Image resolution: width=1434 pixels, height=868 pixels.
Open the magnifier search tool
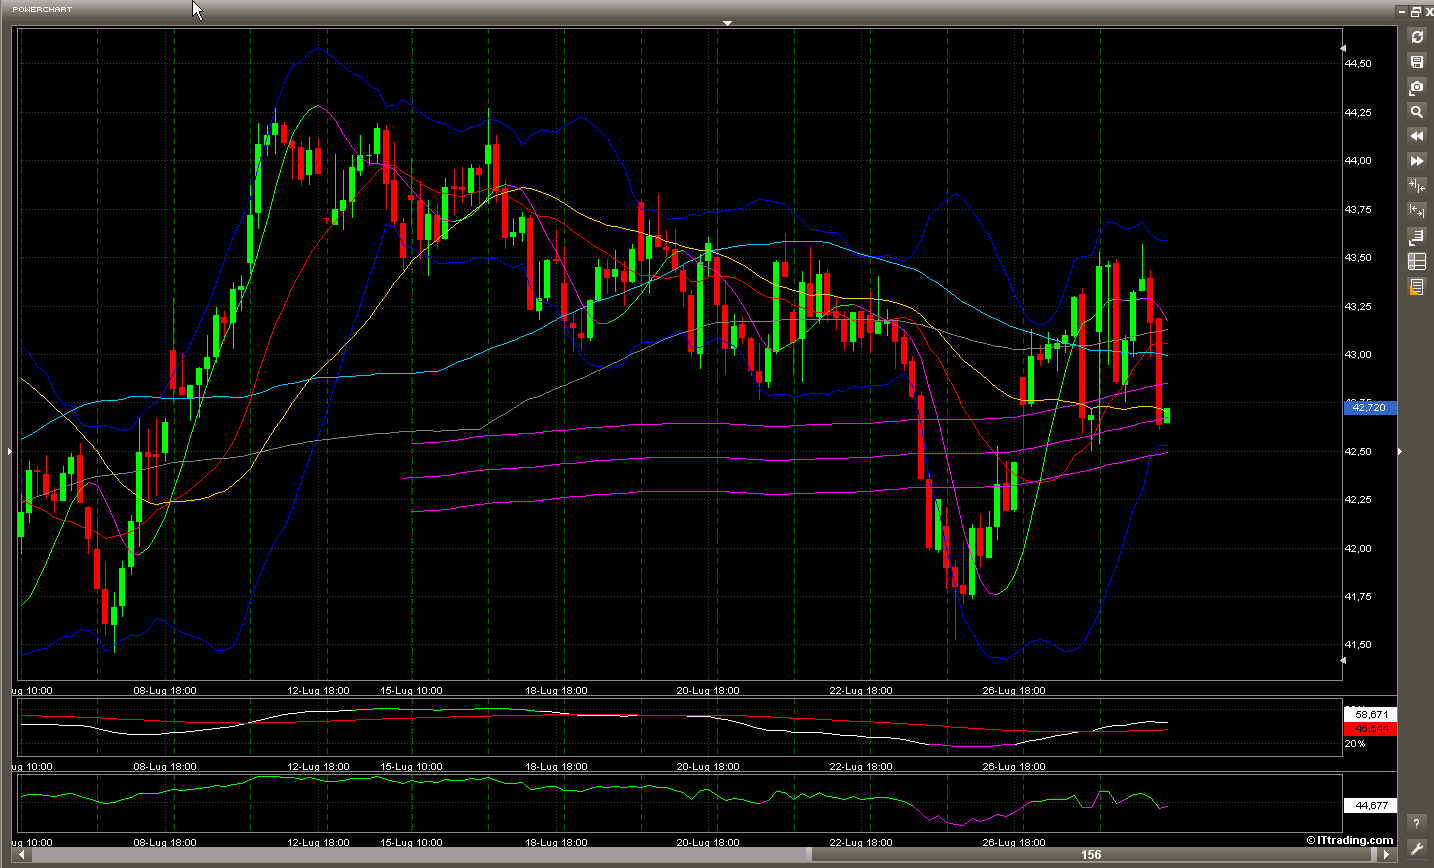(x=1416, y=112)
